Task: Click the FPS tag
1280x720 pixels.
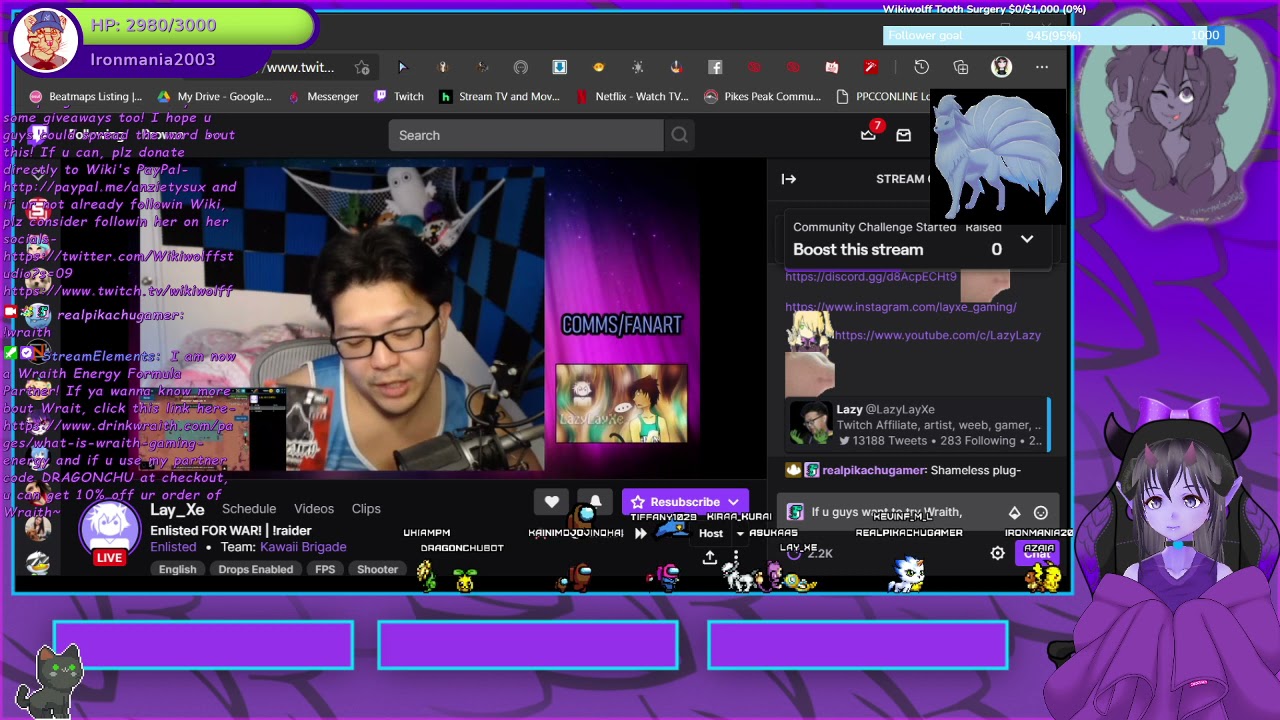Action: point(325,569)
